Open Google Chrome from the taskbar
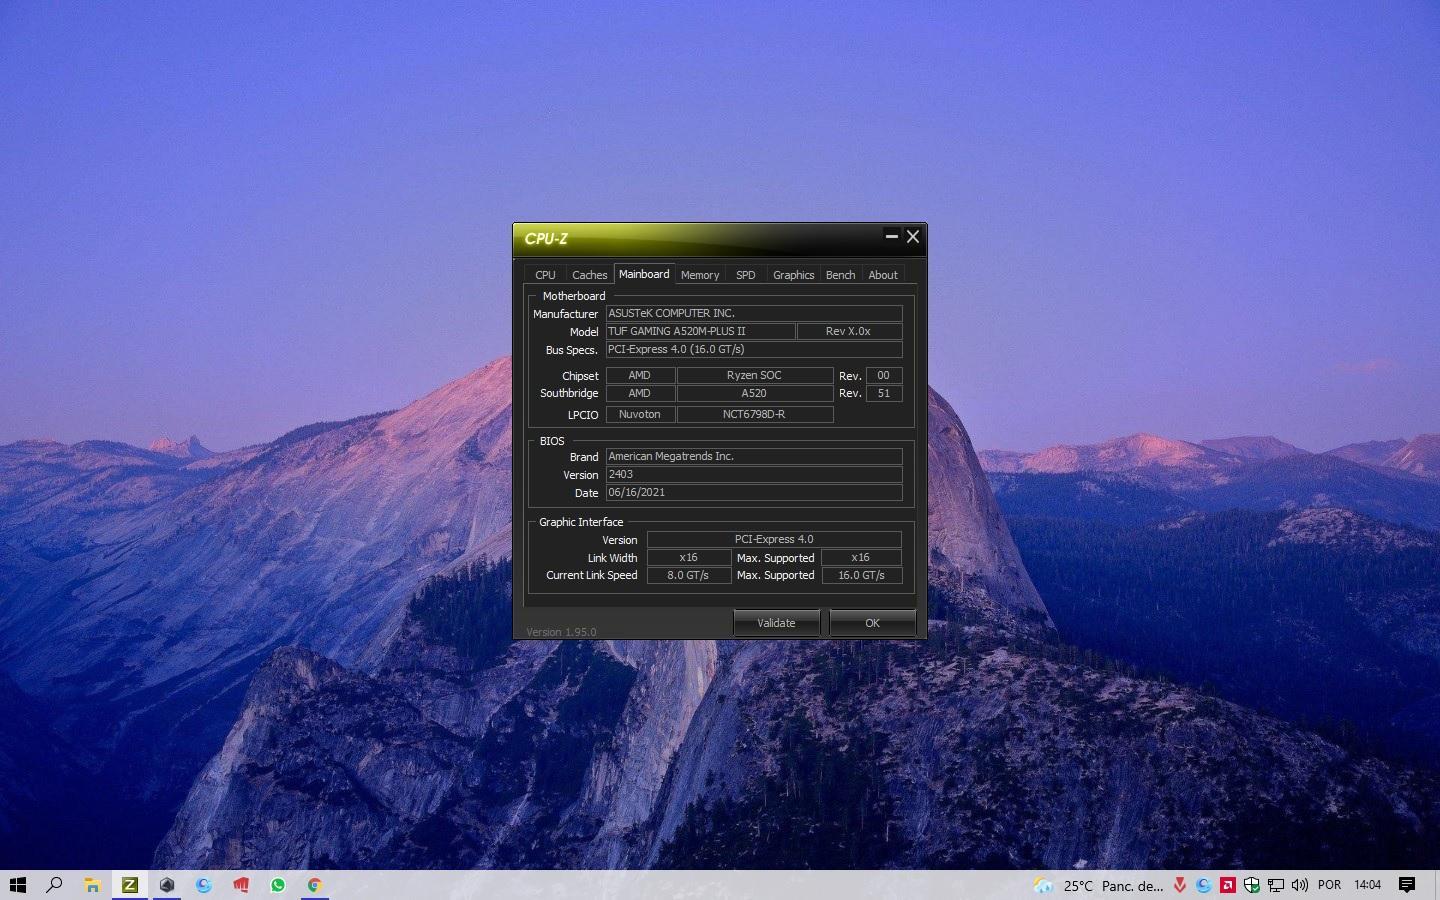 [315, 885]
